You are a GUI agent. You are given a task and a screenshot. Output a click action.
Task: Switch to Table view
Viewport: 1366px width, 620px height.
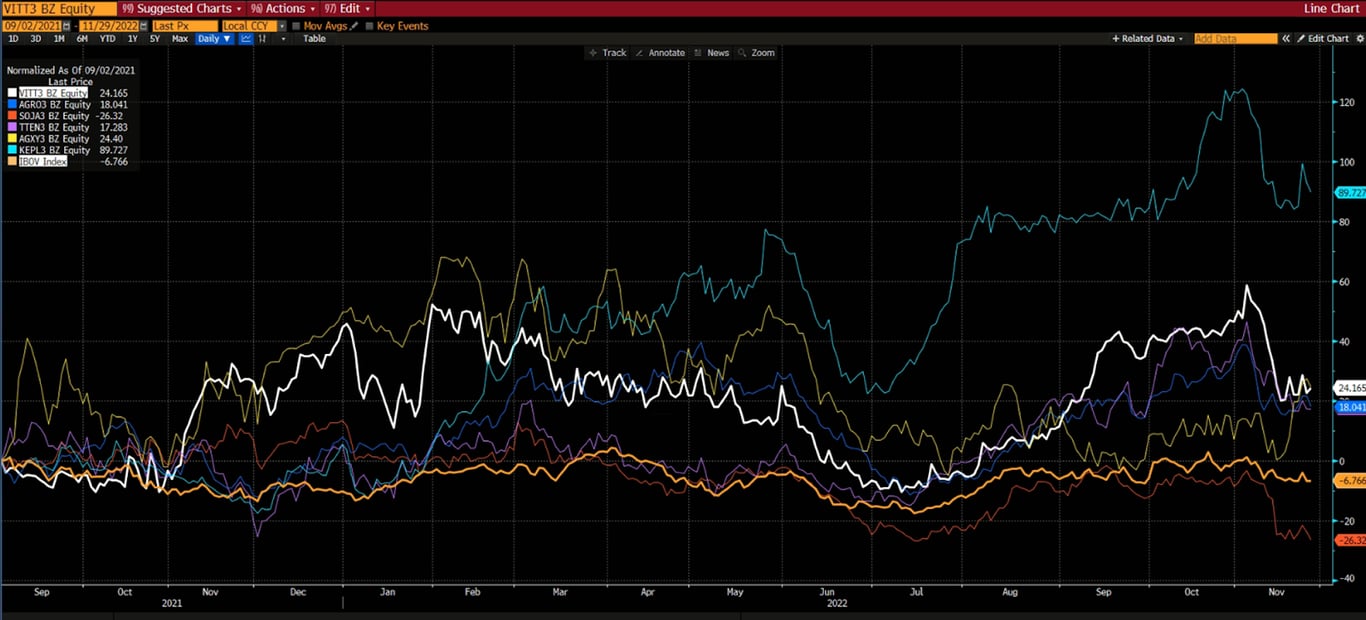[x=315, y=39]
